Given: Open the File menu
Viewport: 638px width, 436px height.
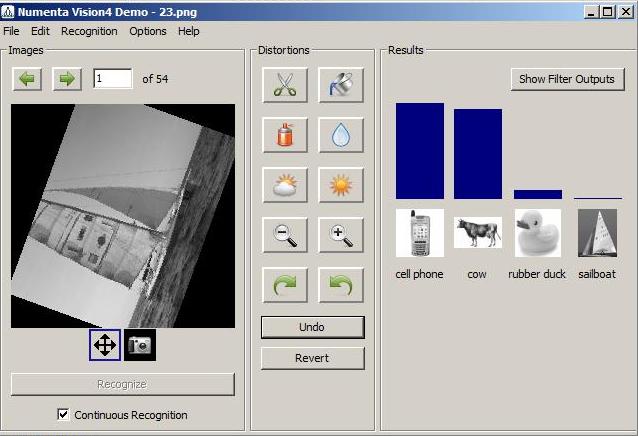Looking at the screenshot, I should 11,31.
